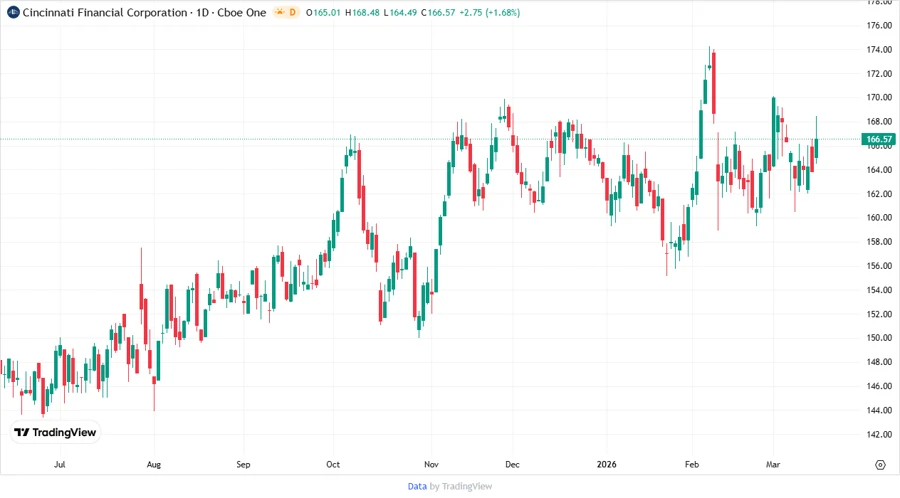The width and height of the screenshot is (900, 498).
Task: Click 'by TradingView' footer text
Action: tap(461, 486)
